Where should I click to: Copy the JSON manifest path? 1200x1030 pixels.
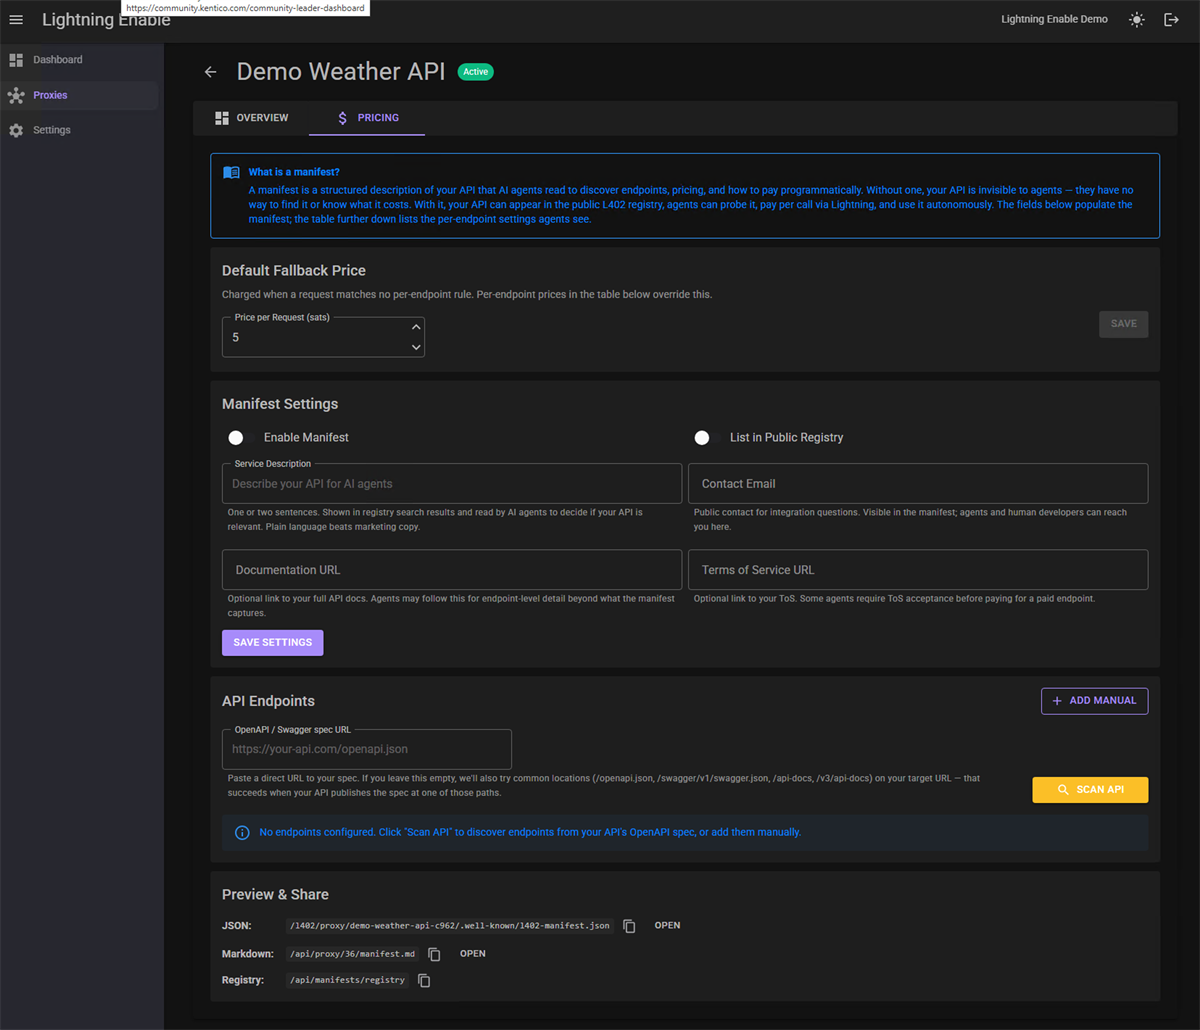point(629,926)
